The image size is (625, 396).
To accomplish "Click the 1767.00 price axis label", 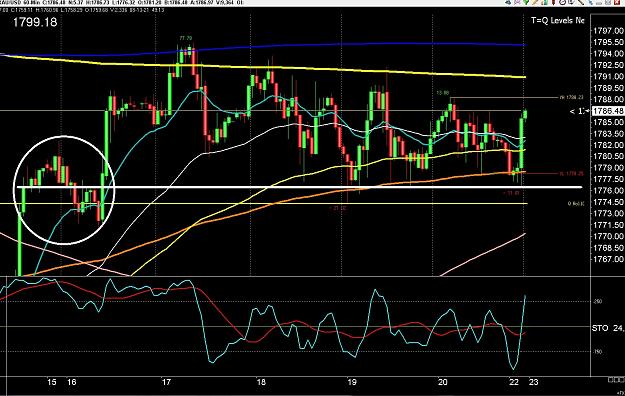I will pos(608,259).
